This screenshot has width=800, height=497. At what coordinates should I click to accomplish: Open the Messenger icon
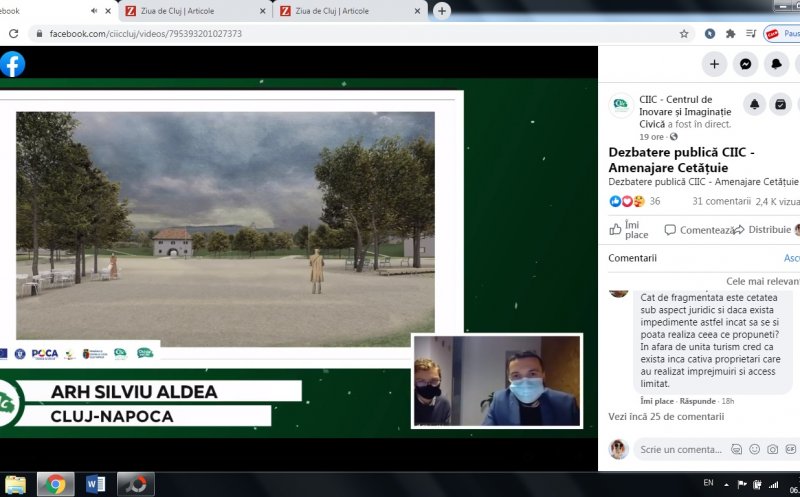745,64
